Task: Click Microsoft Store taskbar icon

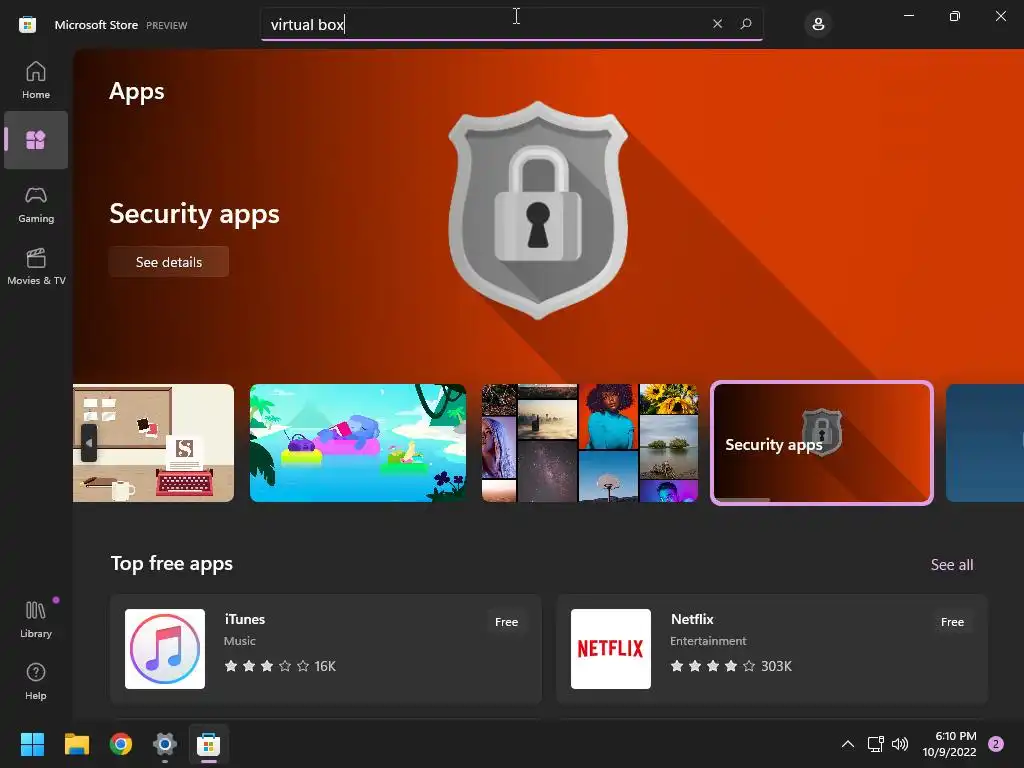Action: (209, 744)
